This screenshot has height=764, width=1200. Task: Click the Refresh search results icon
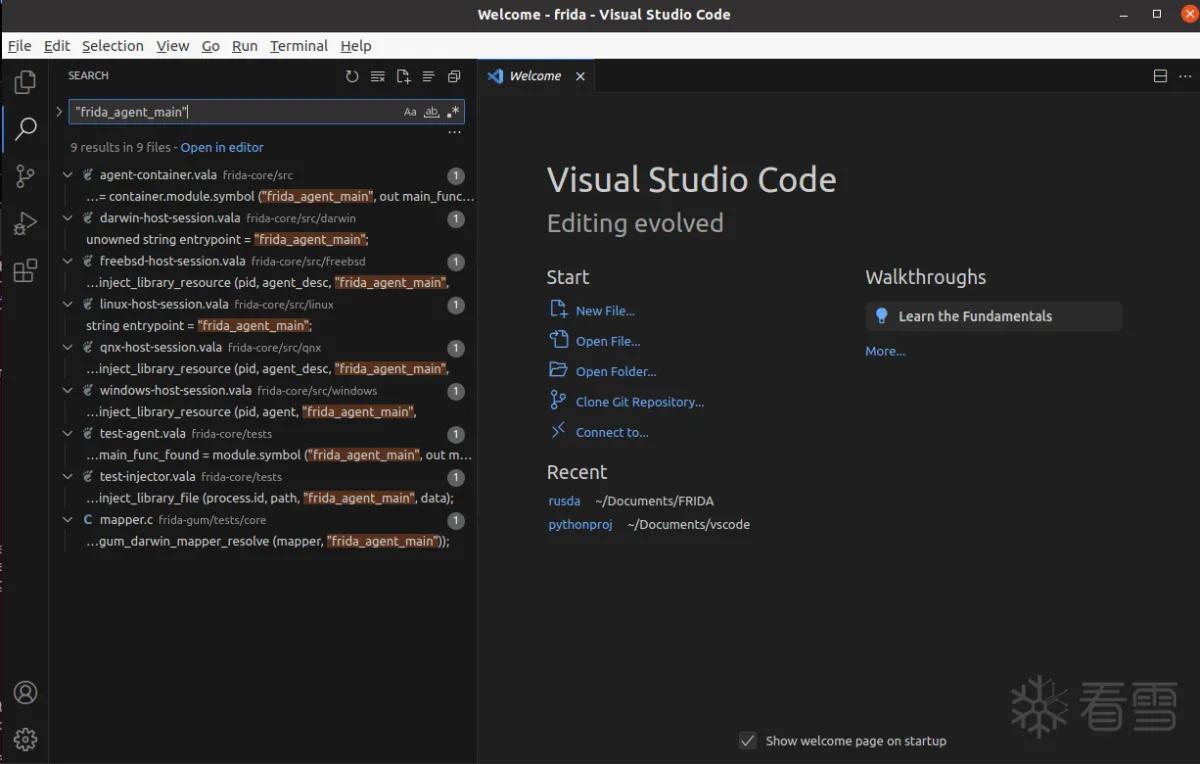pos(352,76)
